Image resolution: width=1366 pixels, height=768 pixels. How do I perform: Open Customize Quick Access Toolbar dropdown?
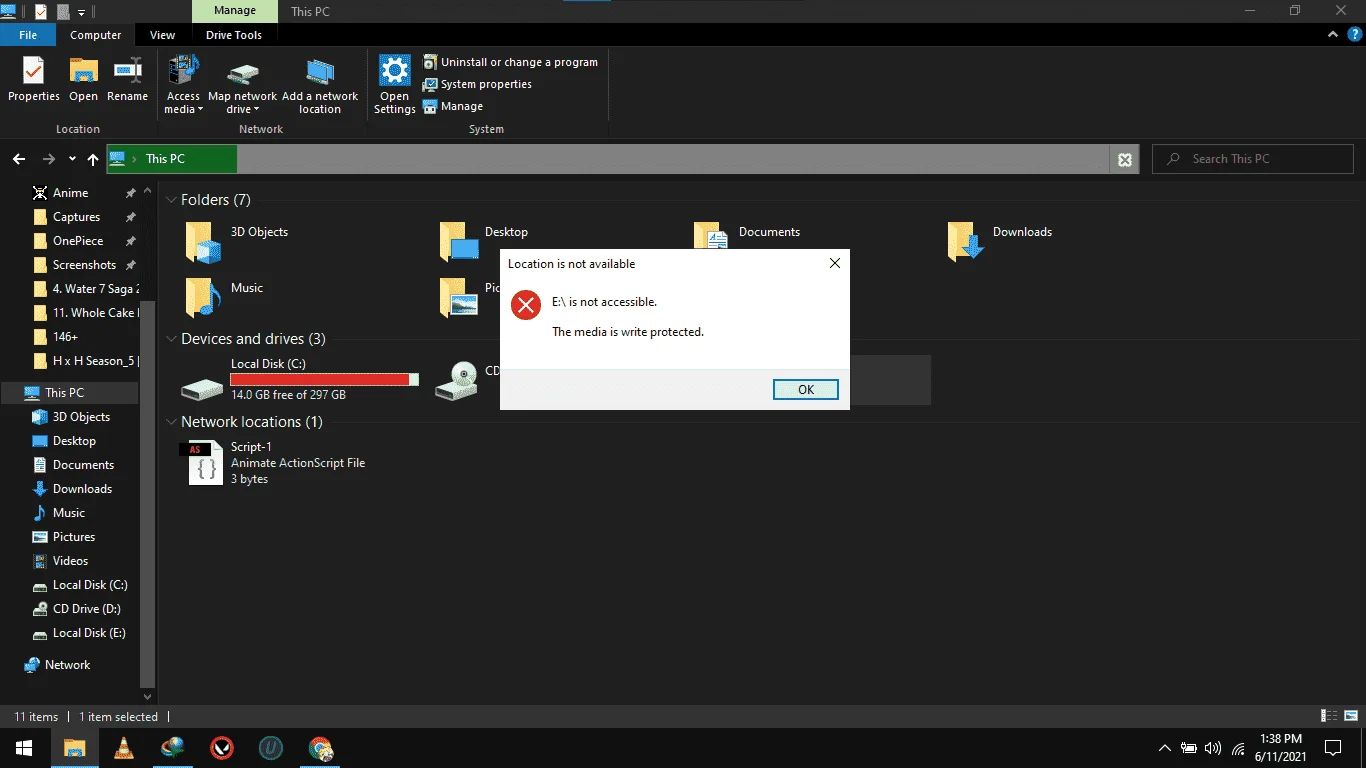coord(82,12)
